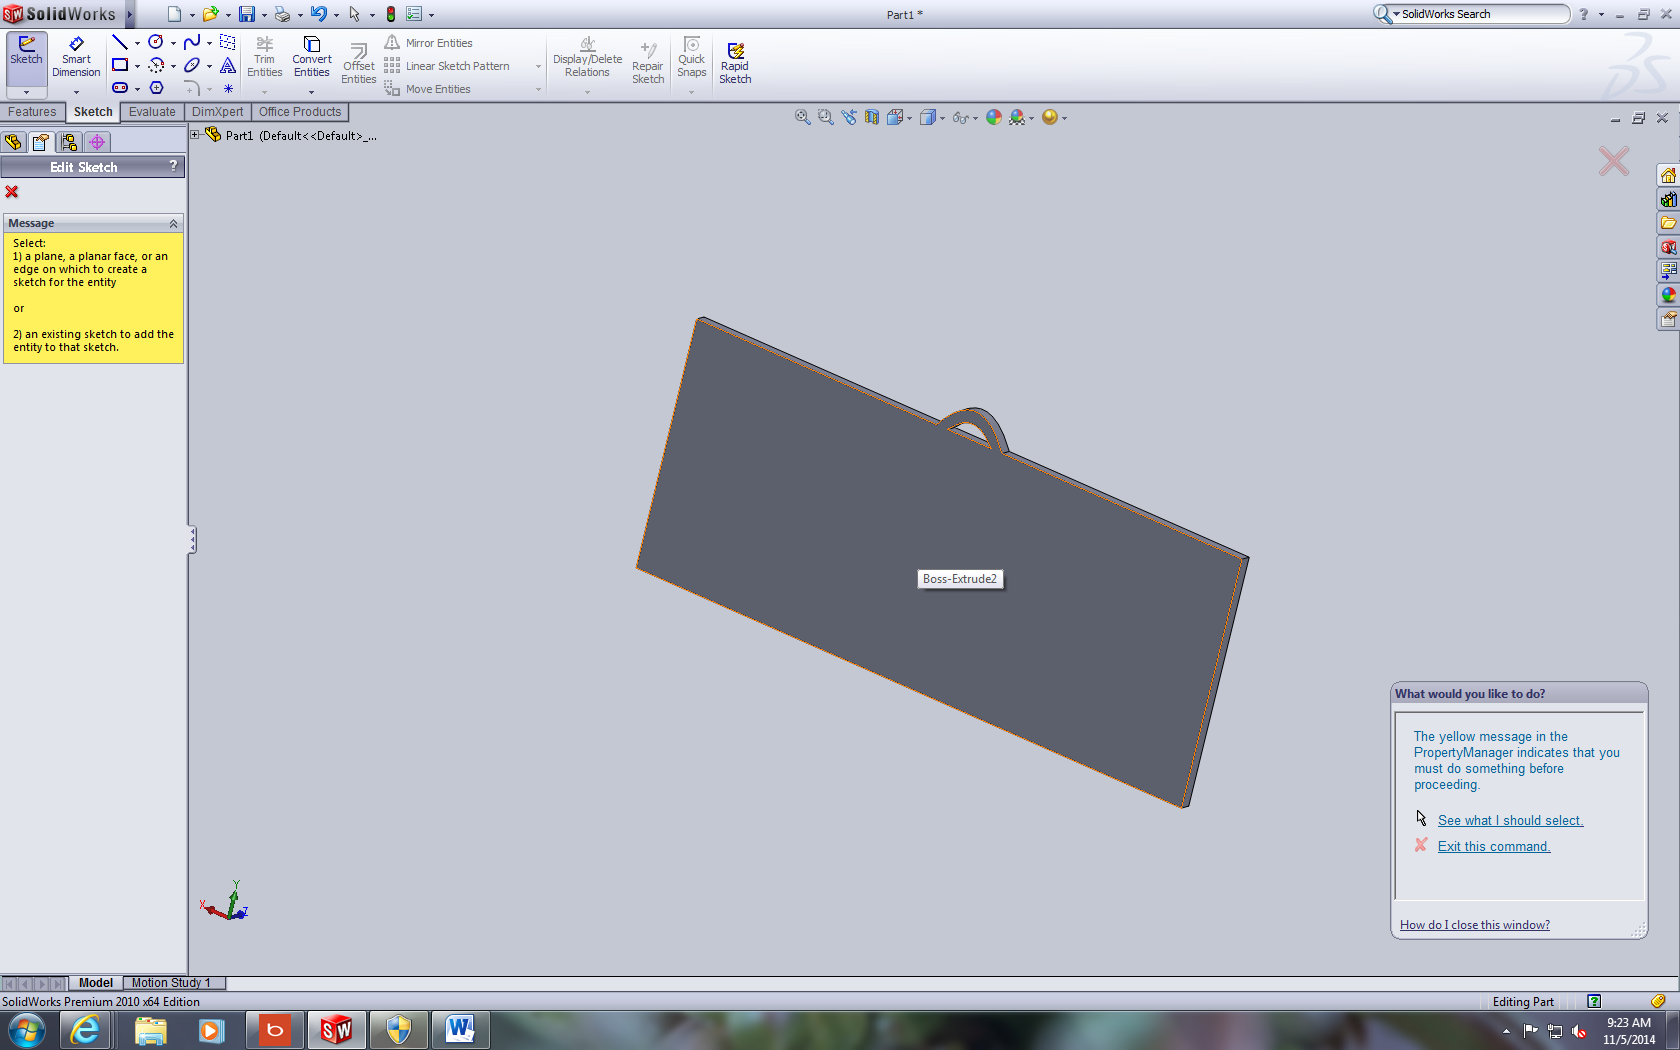This screenshot has height=1050, width=1680.
Task: Open Custom Properties task pane tab
Action: click(x=1668, y=319)
